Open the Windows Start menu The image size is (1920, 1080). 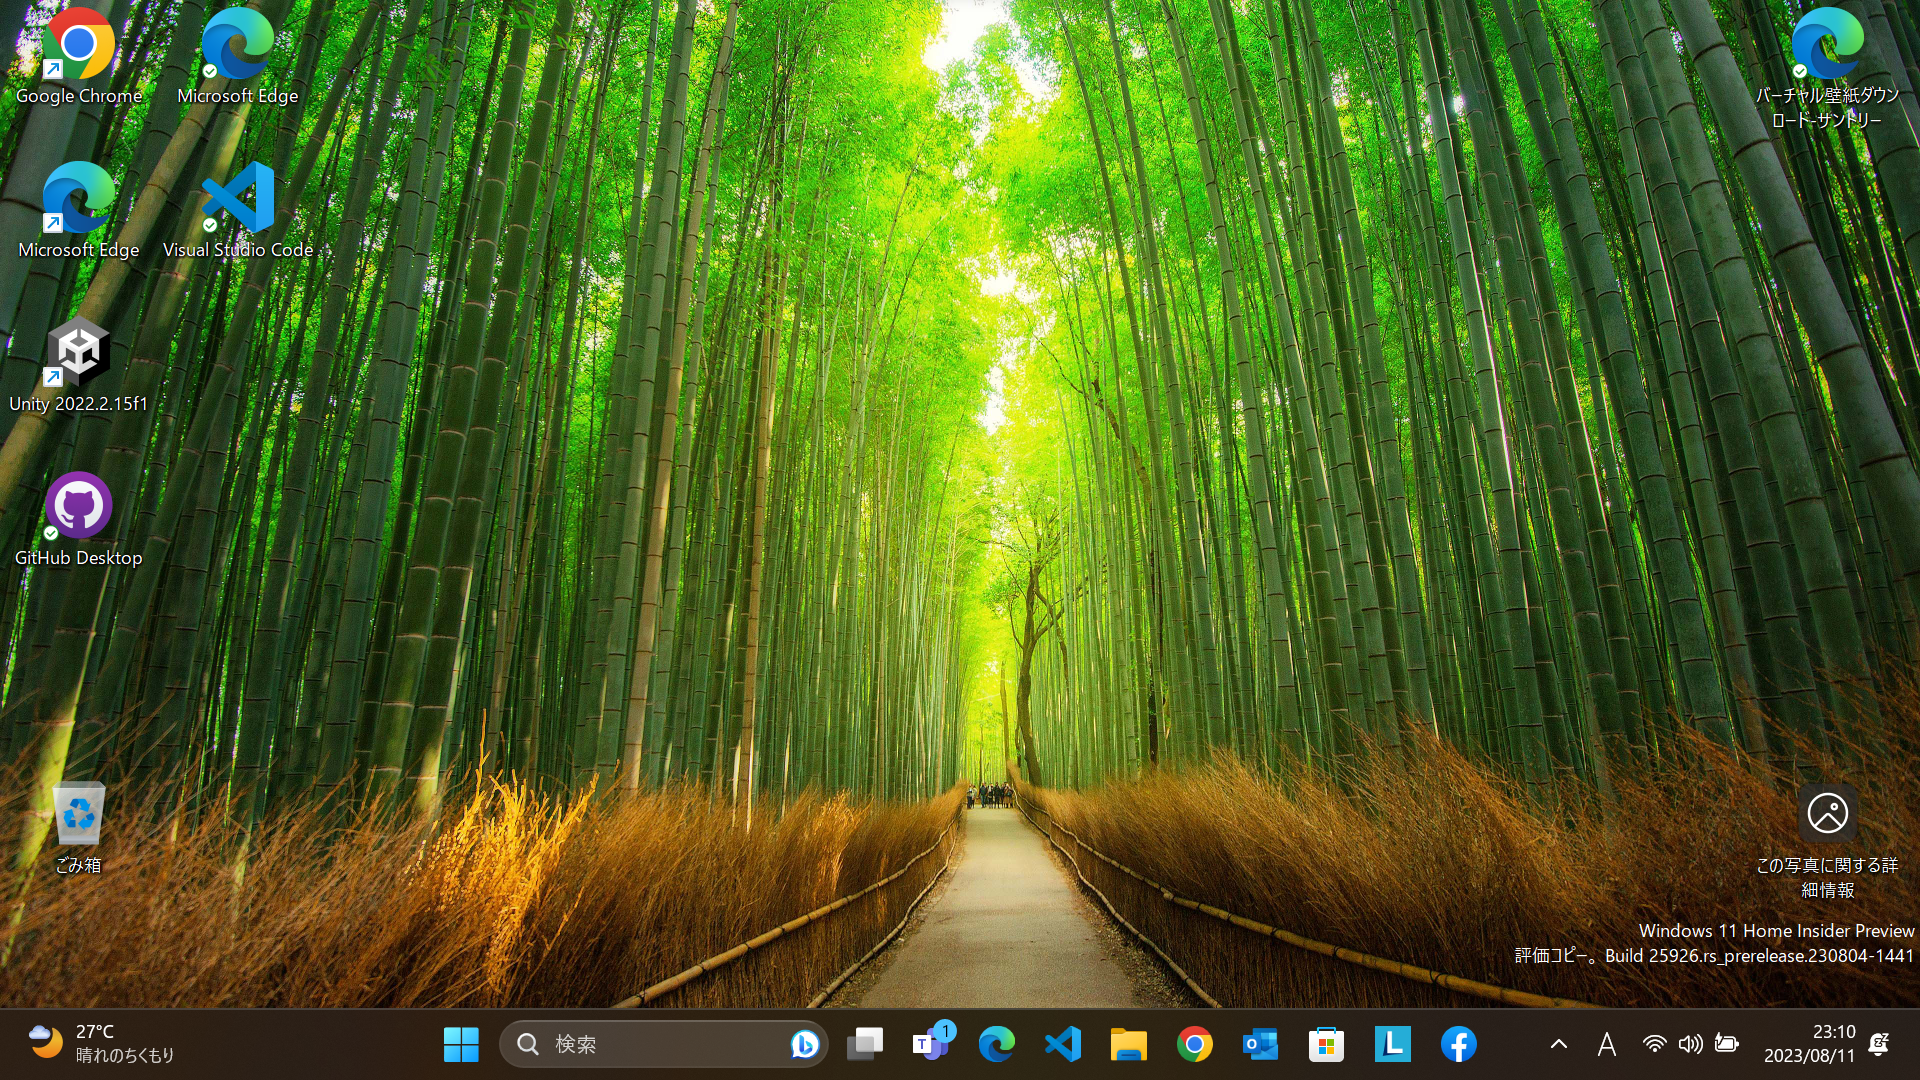461,1044
